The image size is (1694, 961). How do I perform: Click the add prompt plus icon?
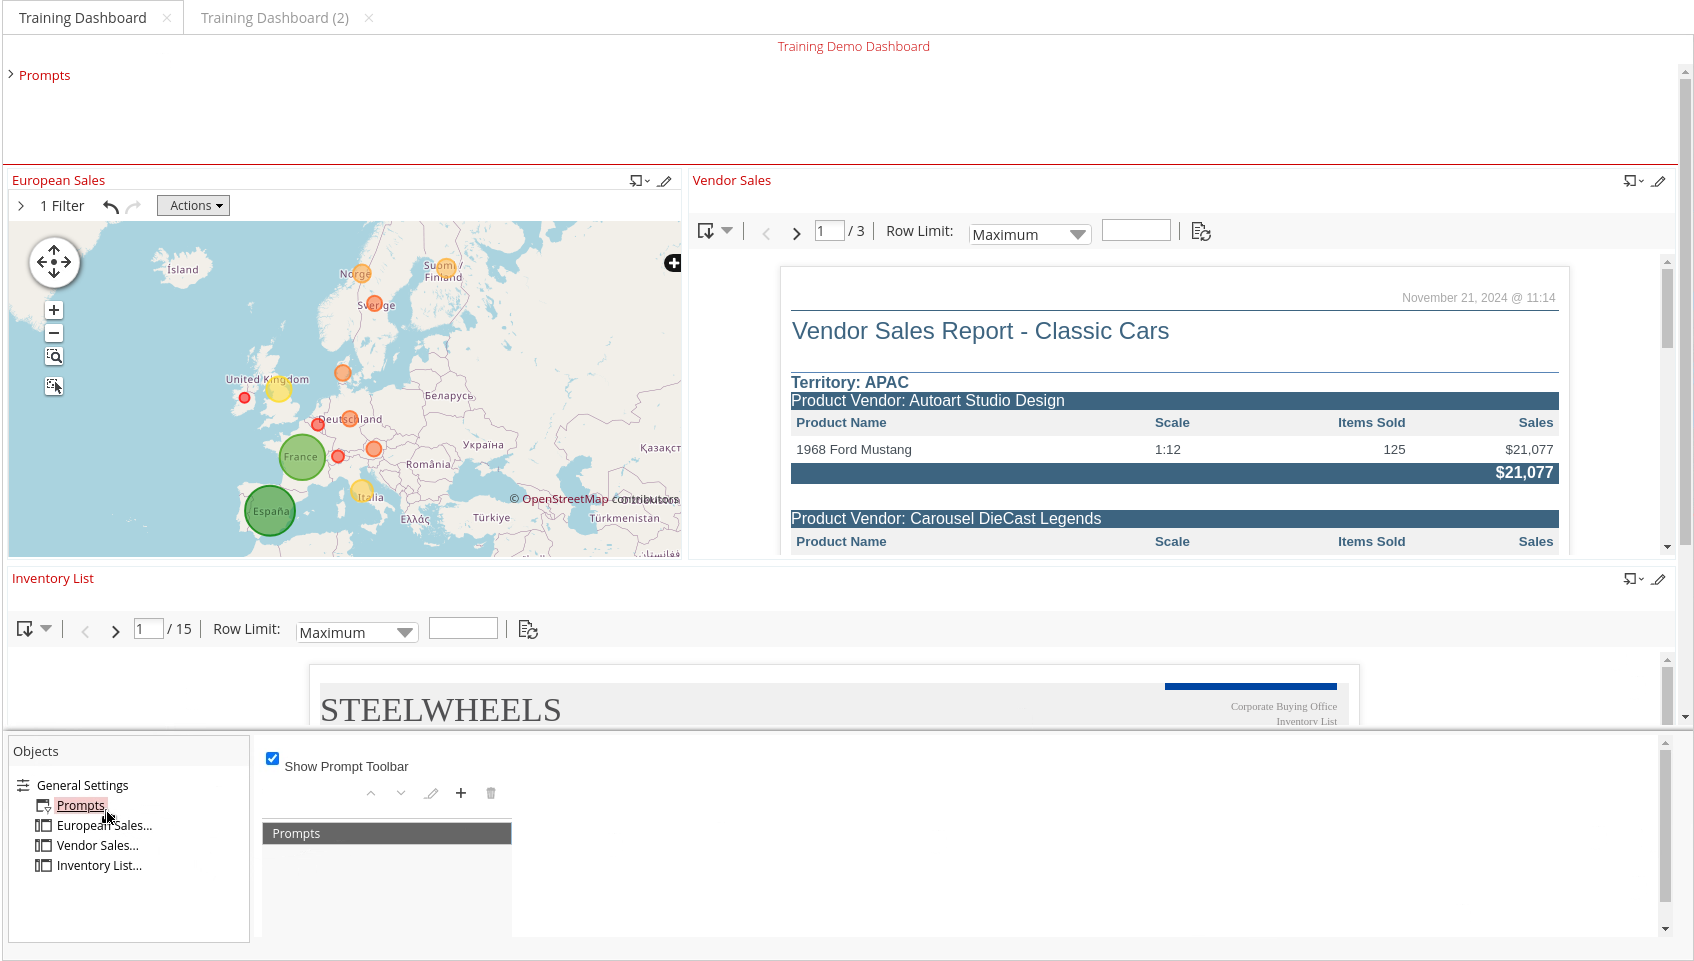461,793
